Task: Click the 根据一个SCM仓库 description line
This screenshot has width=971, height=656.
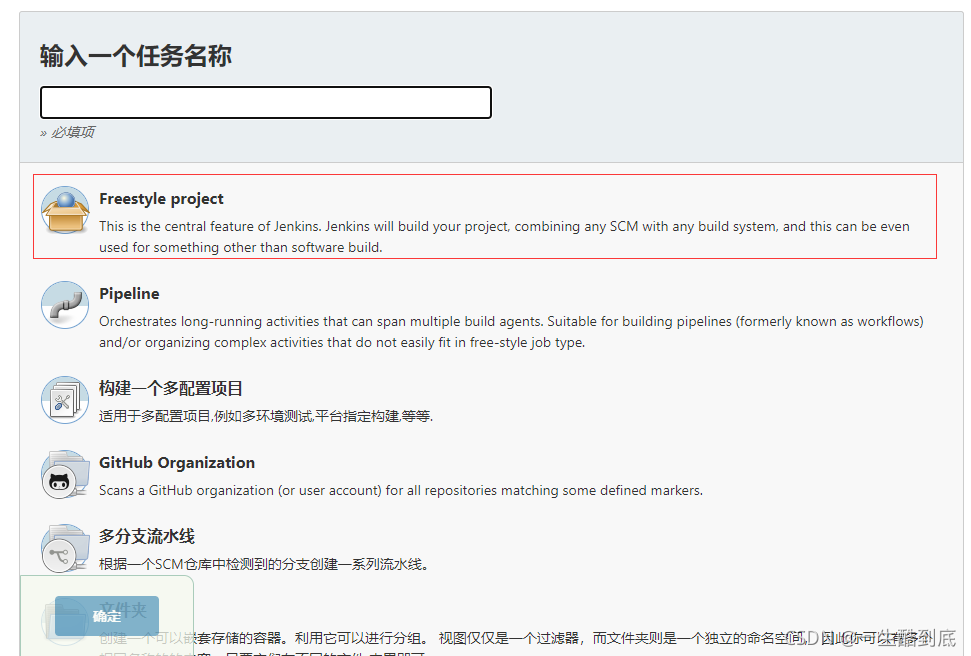Action: [263, 564]
